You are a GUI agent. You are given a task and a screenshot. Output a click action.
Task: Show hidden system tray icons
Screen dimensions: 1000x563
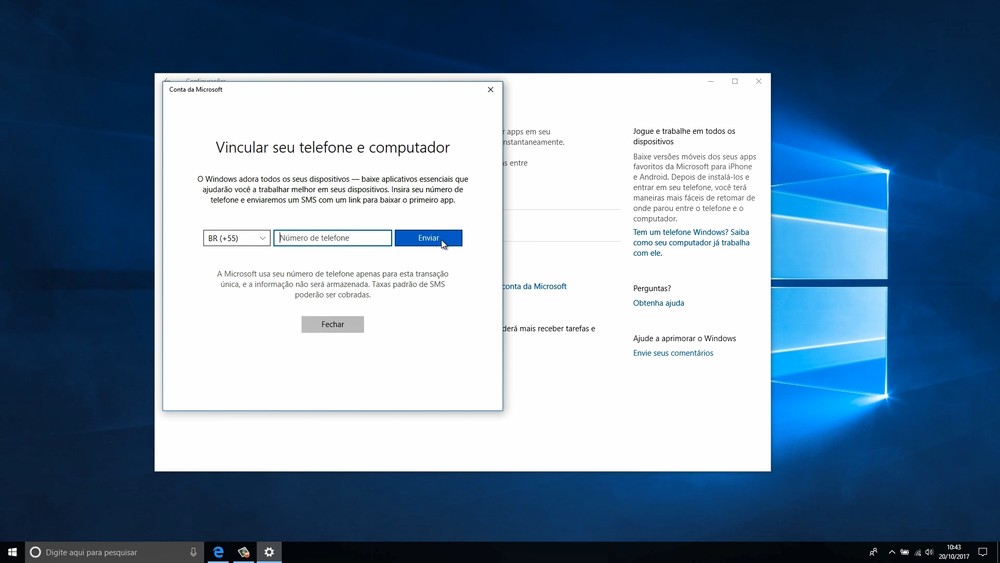click(892, 552)
